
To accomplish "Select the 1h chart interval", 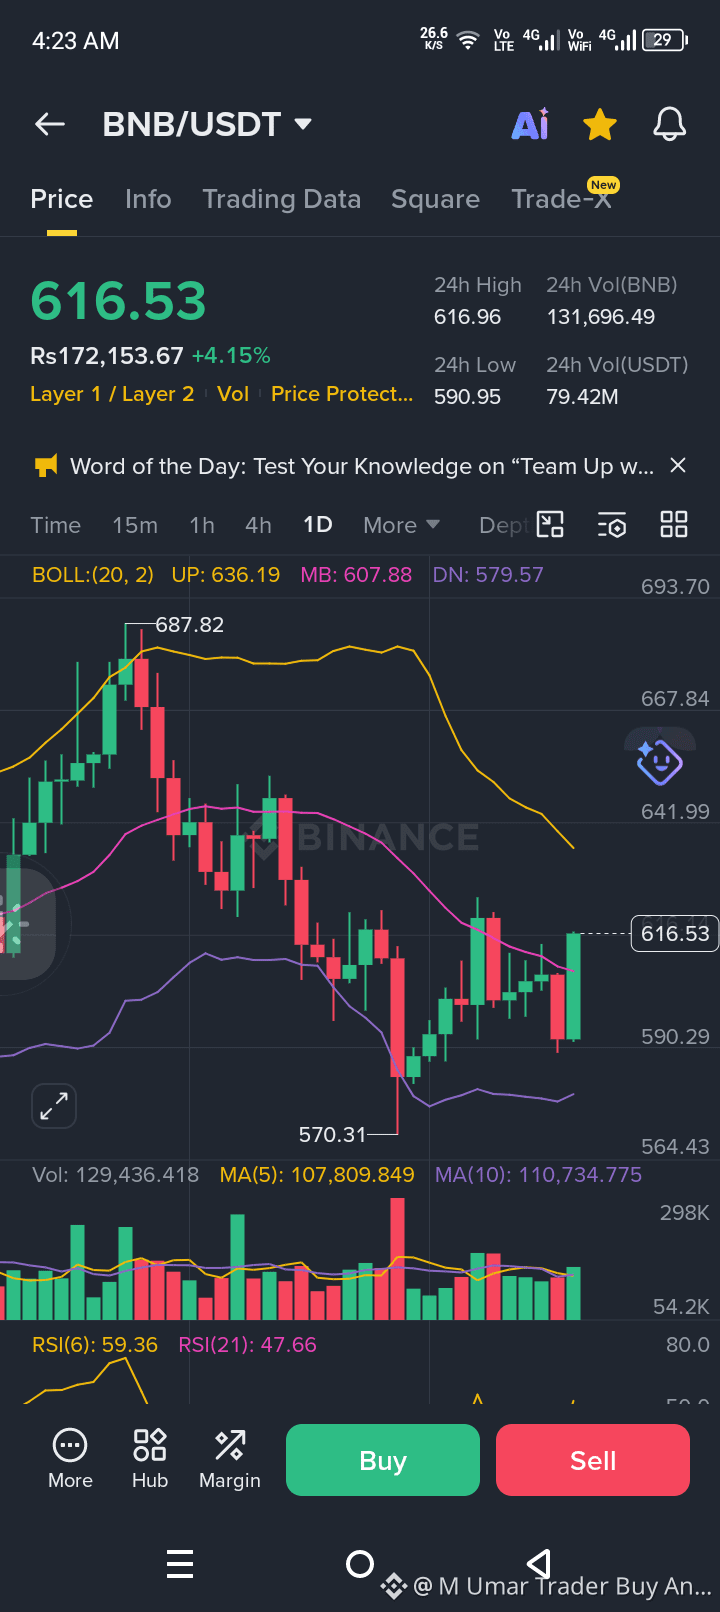I will click(x=202, y=525).
